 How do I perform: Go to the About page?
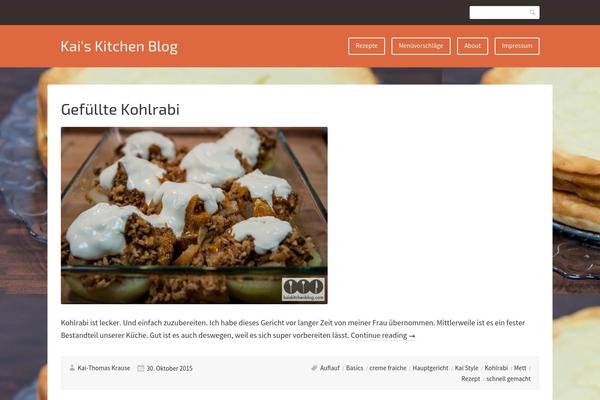click(472, 46)
